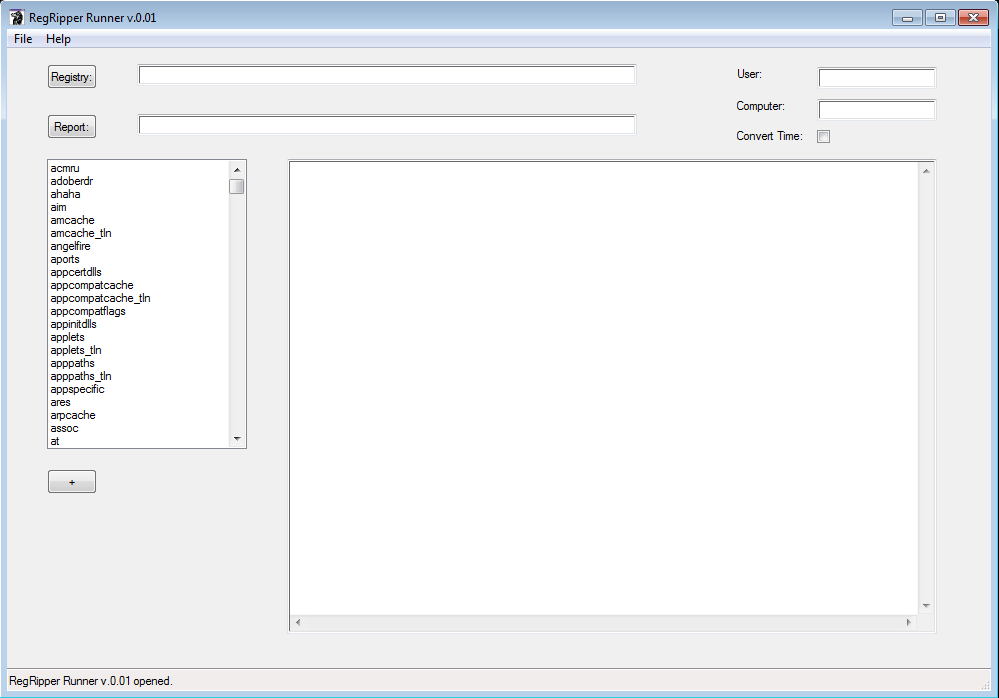999x698 pixels.
Task: Click the plus button below plugin list
Action: (x=71, y=482)
